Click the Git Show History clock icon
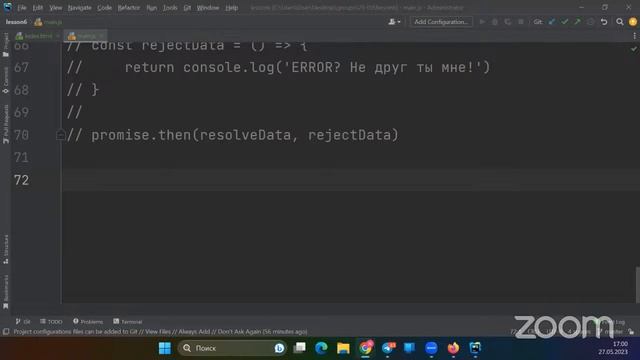The image size is (640, 360). point(590,22)
